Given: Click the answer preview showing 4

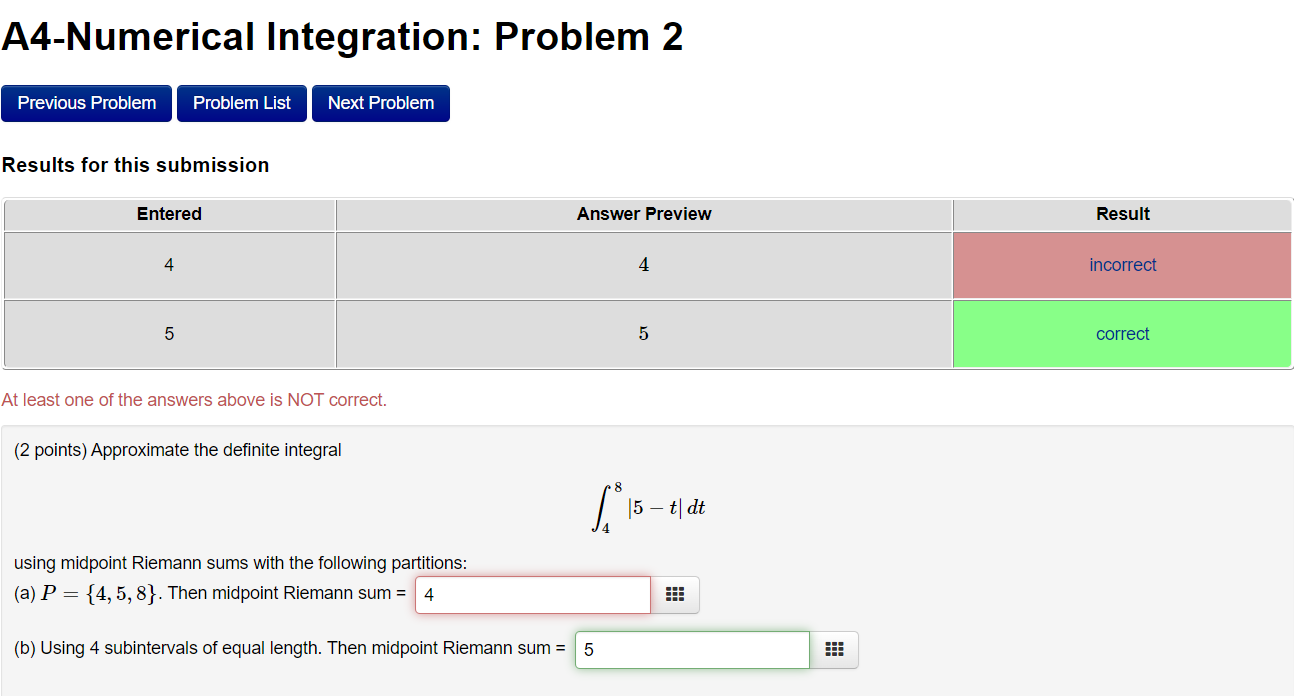Looking at the screenshot, I should (643, 264).
